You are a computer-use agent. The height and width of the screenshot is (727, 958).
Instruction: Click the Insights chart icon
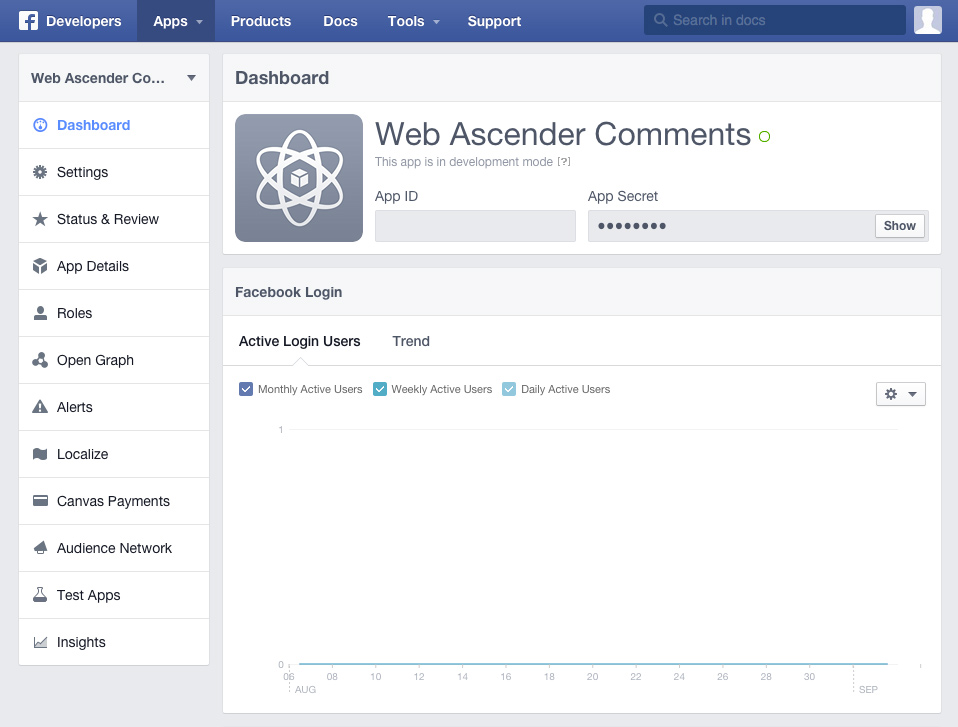(40, 642)
